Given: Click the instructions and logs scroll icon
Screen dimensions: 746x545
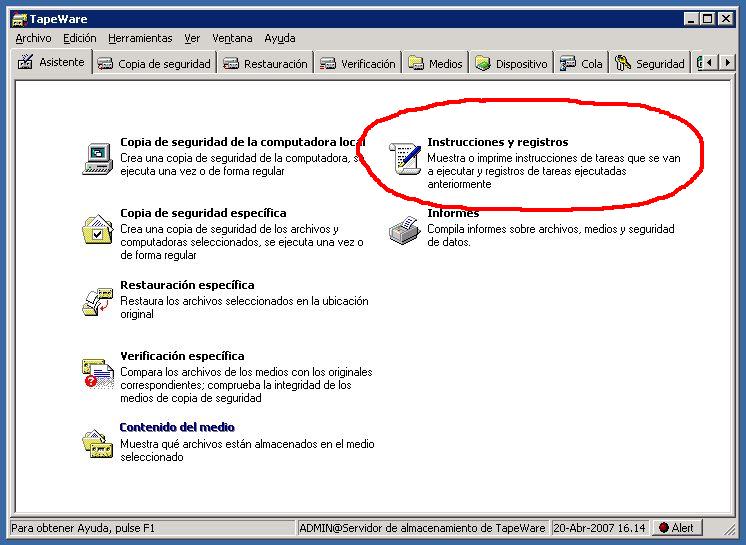Looking at the screenshot, I should (405, 159).
